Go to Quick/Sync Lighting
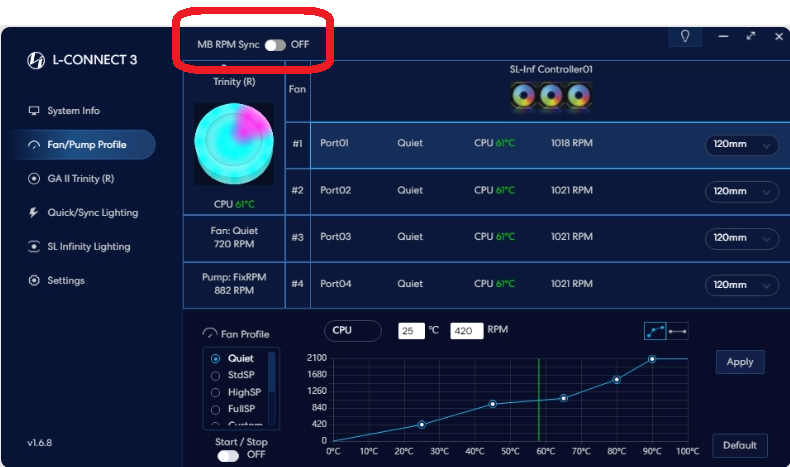 tap(93, 213)
